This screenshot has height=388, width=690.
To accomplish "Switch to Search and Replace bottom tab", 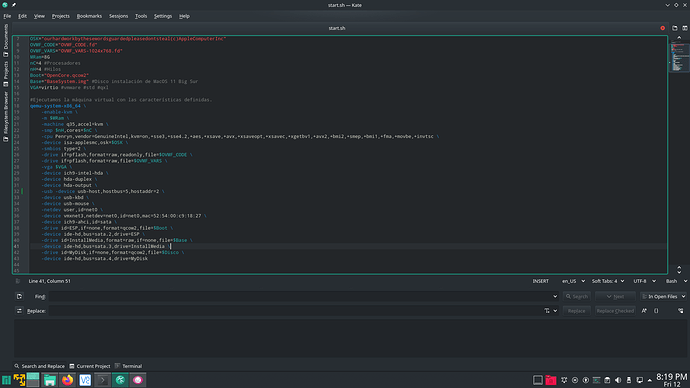I will point(39,366).
